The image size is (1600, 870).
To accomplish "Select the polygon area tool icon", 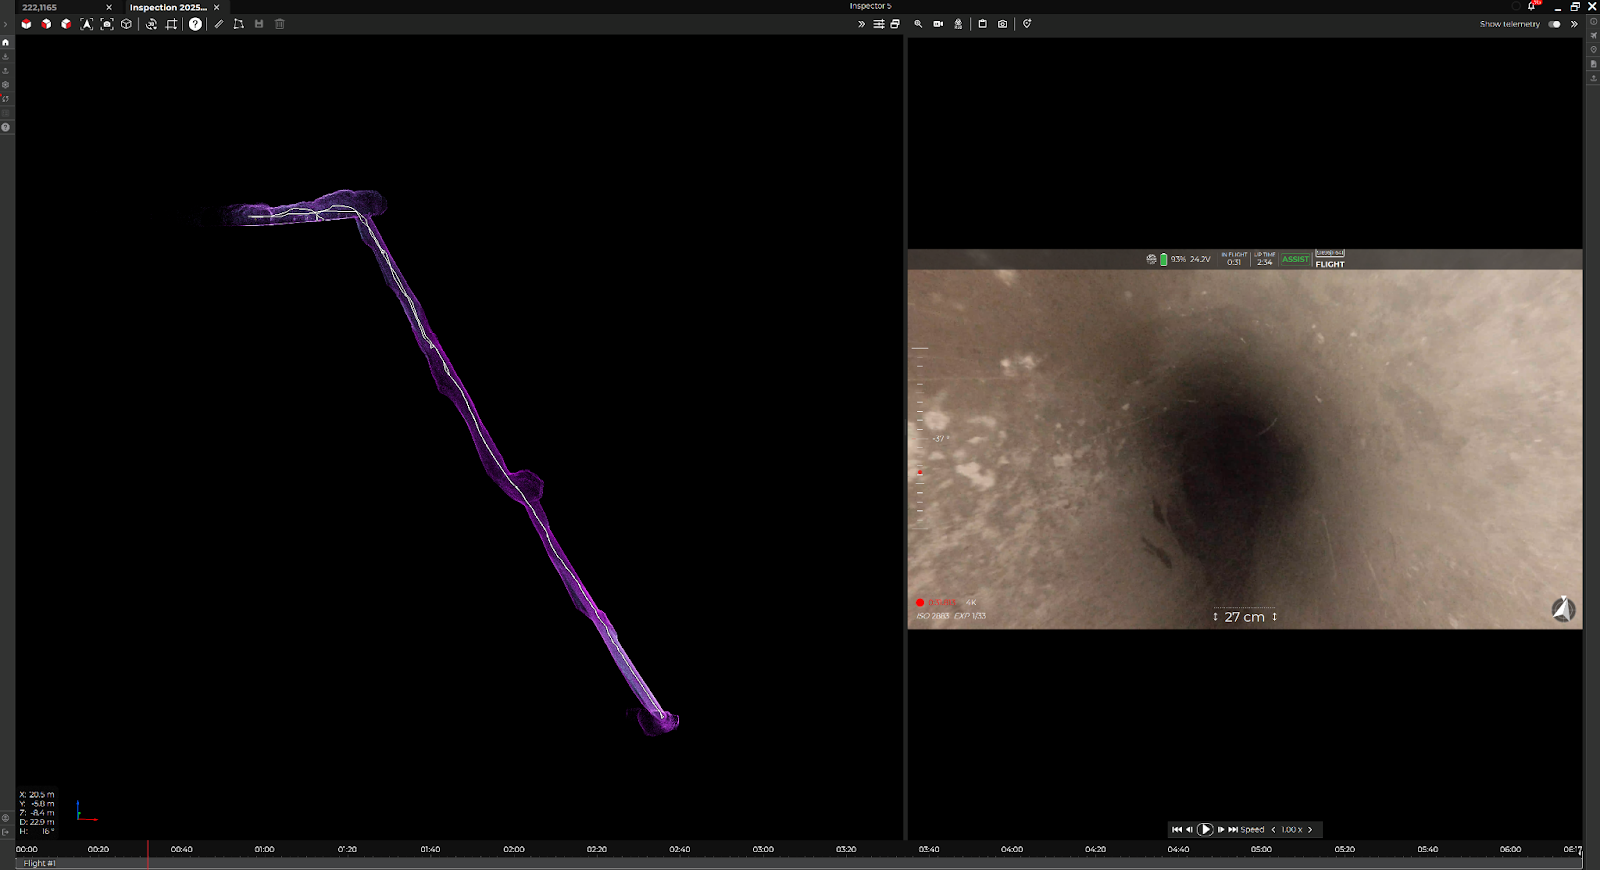I will 238,24.
